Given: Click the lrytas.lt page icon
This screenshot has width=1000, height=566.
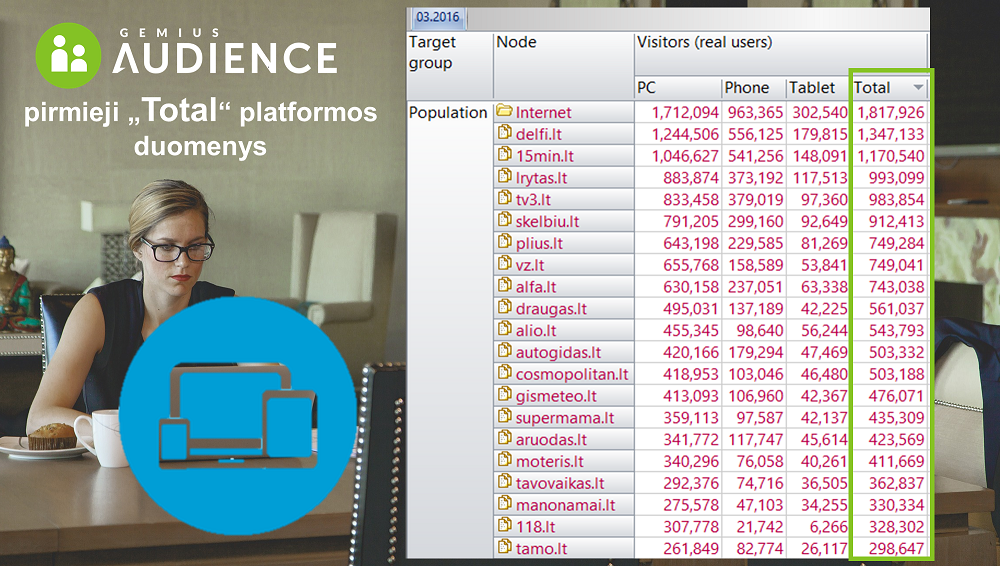Looking at the screenshot, I should point(504,176).
